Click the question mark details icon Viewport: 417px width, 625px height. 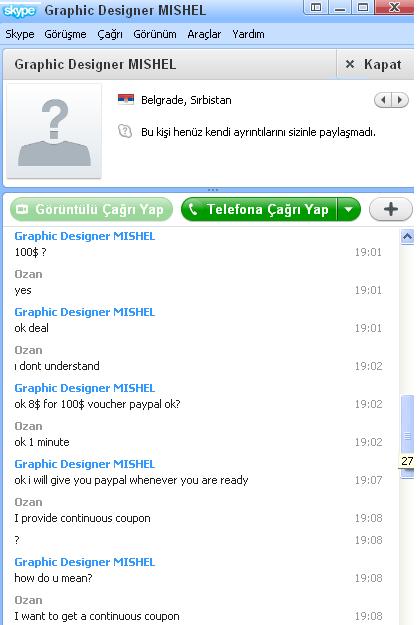125,131
